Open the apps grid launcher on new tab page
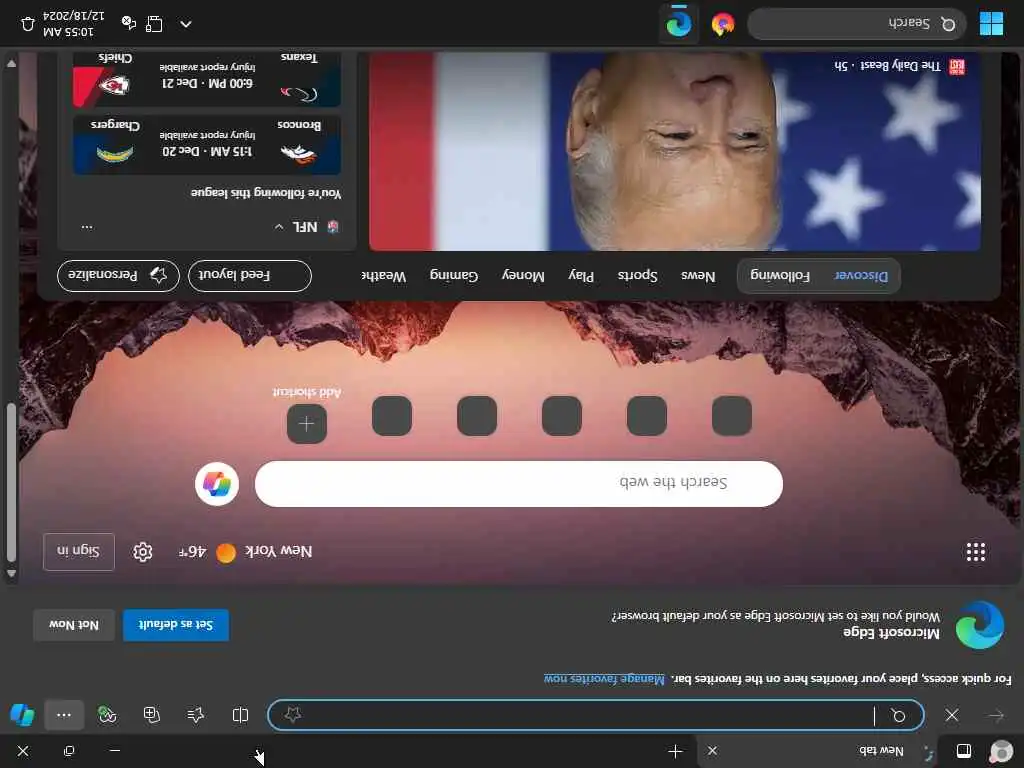 tap(976, 552)
